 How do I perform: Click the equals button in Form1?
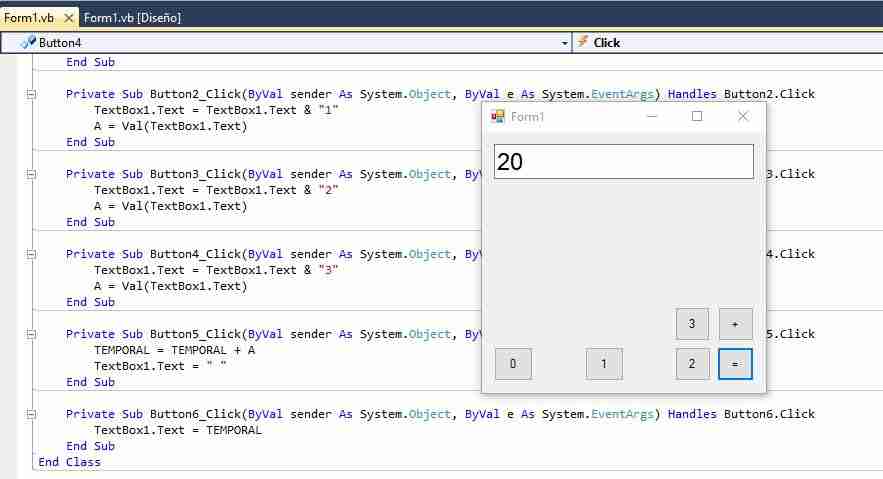pyautogui.click(x=735, y=364)
